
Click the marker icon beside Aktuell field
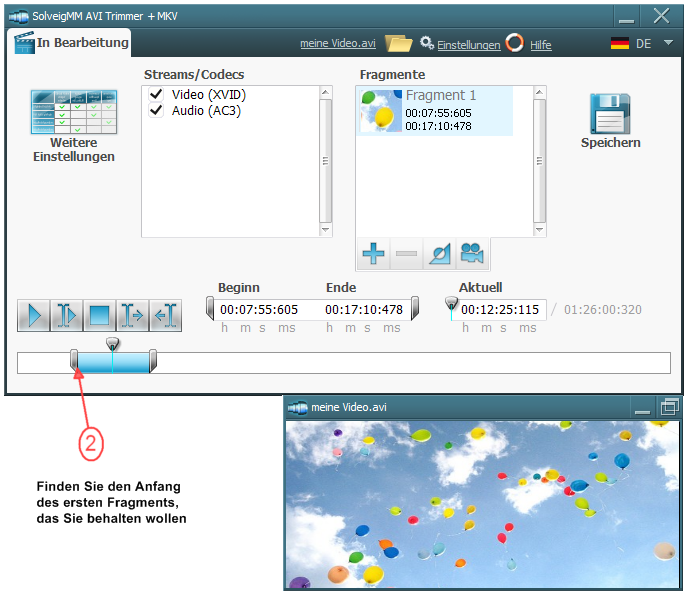tap(451, 305)
